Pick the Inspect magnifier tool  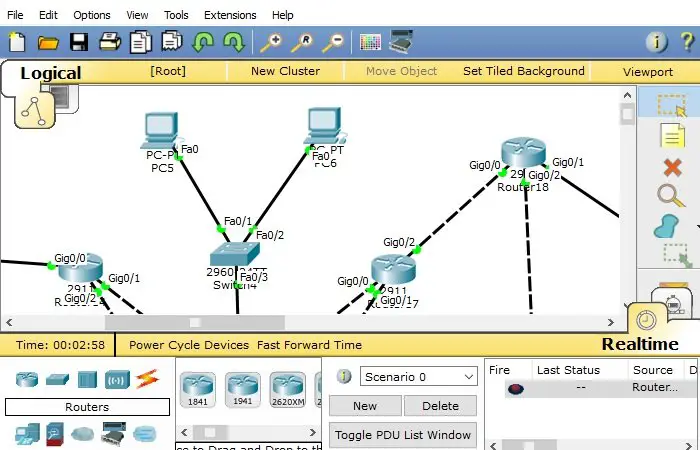click(x=671, y=196)
